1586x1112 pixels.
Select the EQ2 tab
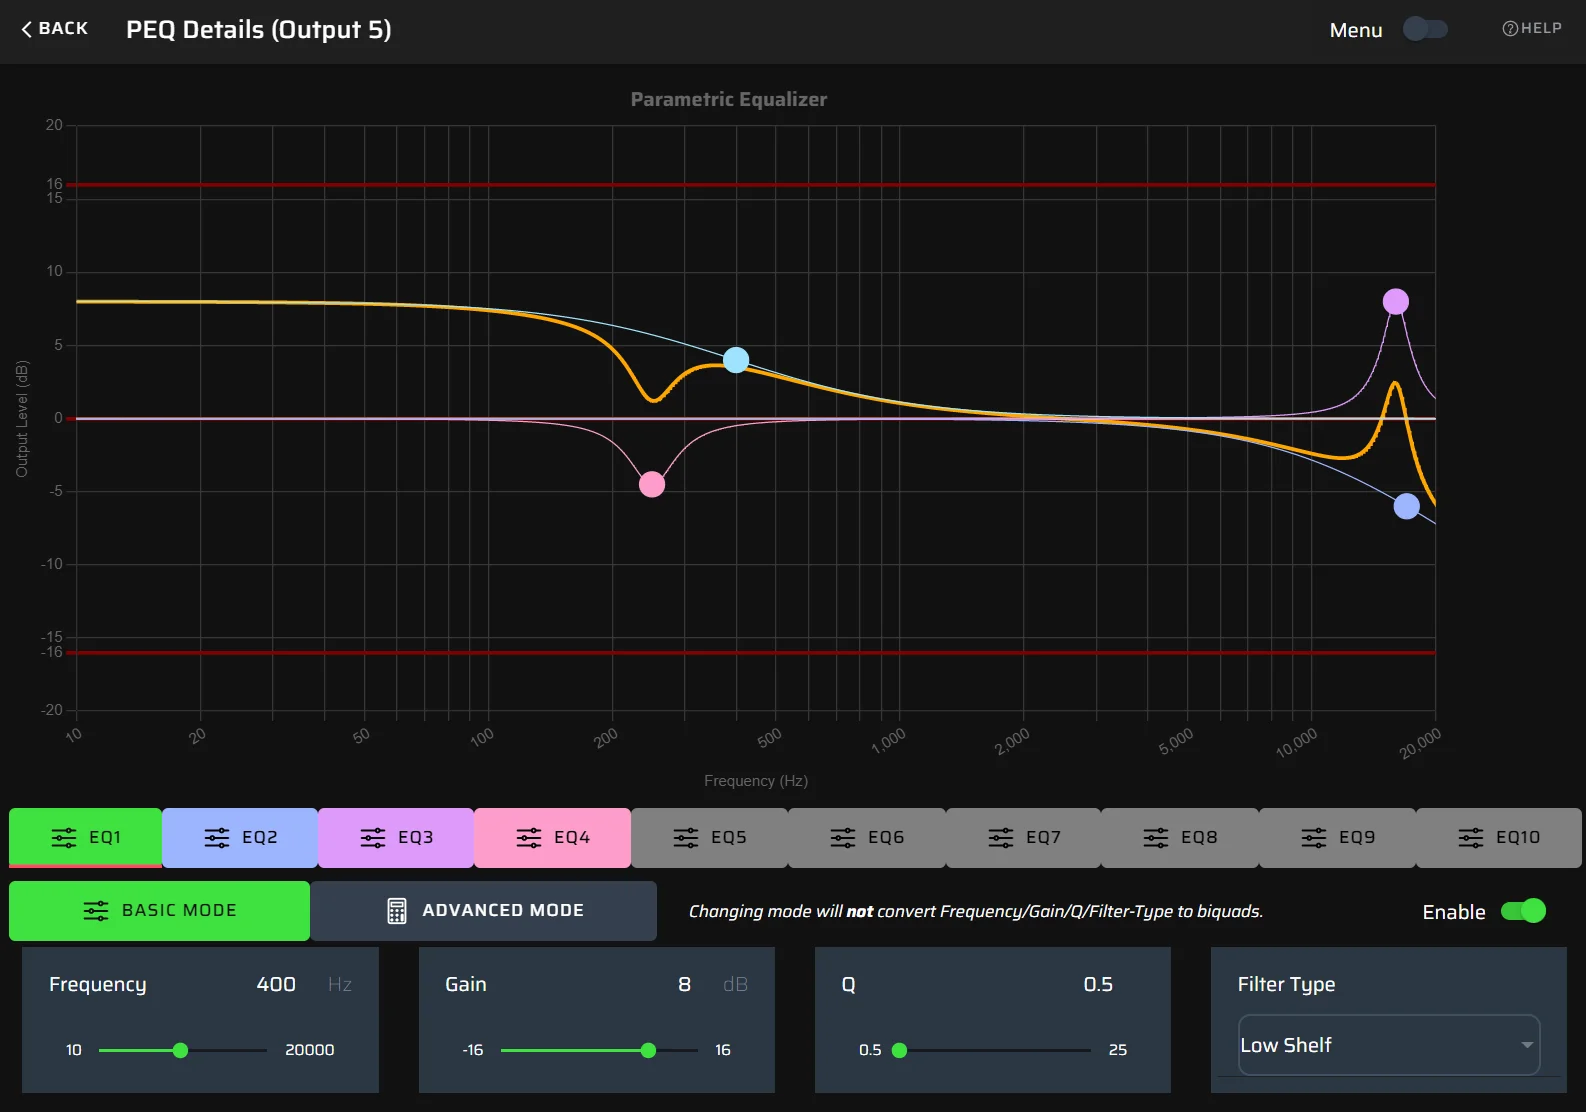[240, 838]
